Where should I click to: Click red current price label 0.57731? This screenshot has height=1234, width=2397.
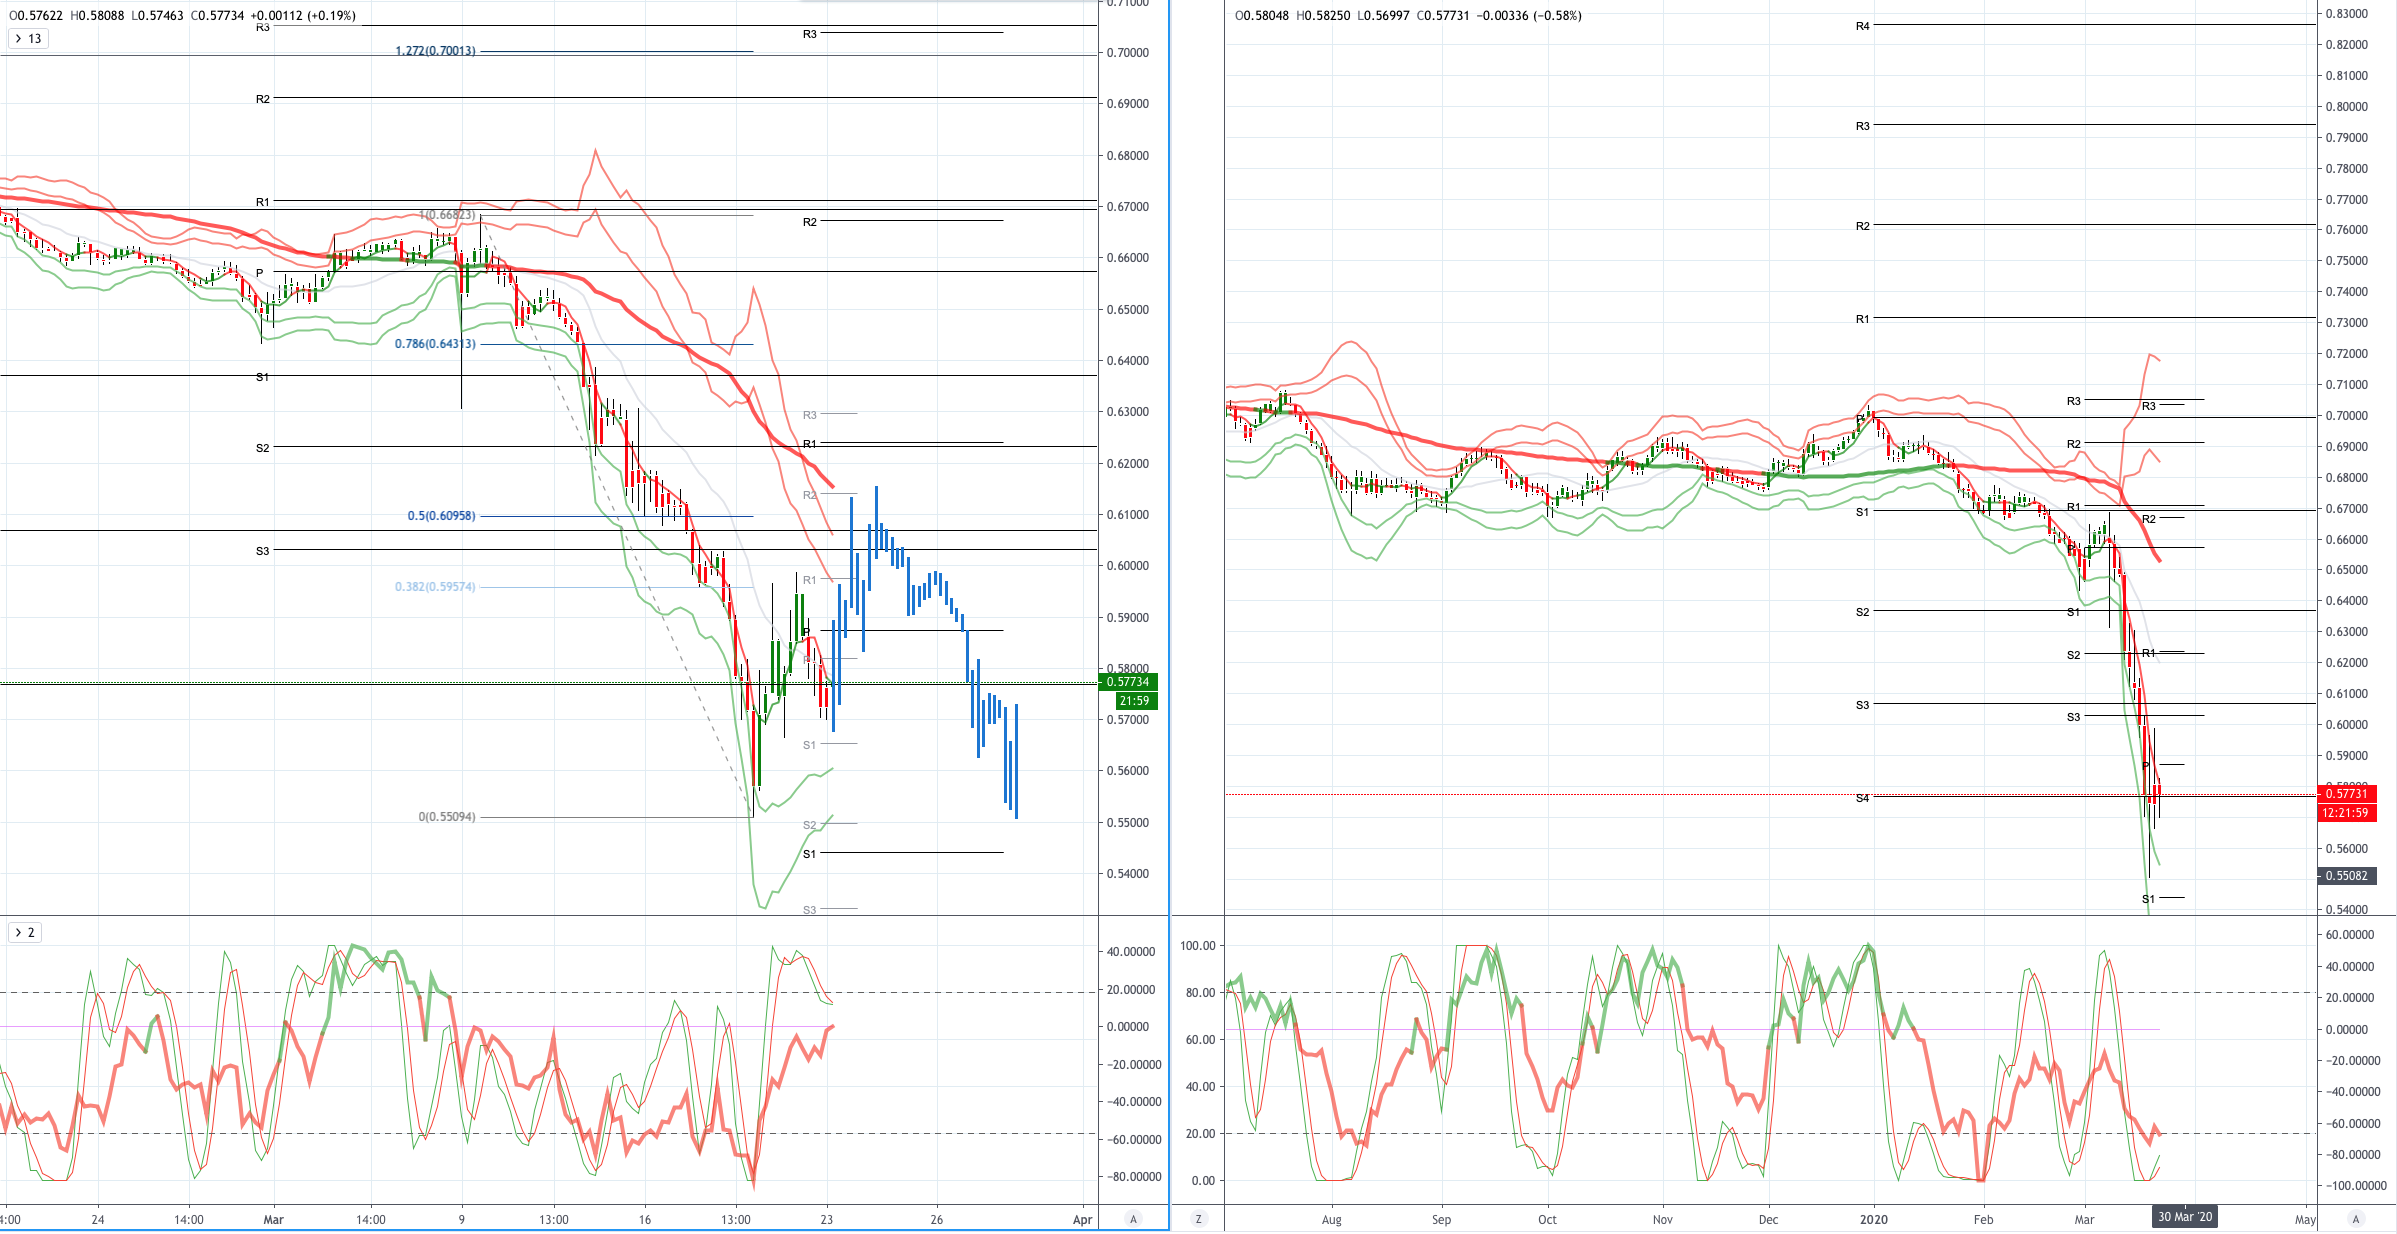pyautogui.click(x=2347, y=794)
